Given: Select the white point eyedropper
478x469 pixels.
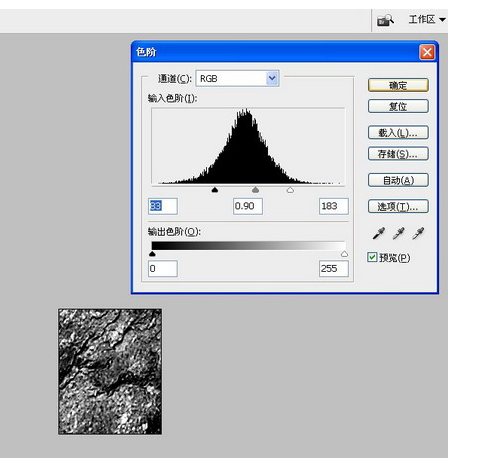Looking at the screenshot, I should (x=418, y=233).
